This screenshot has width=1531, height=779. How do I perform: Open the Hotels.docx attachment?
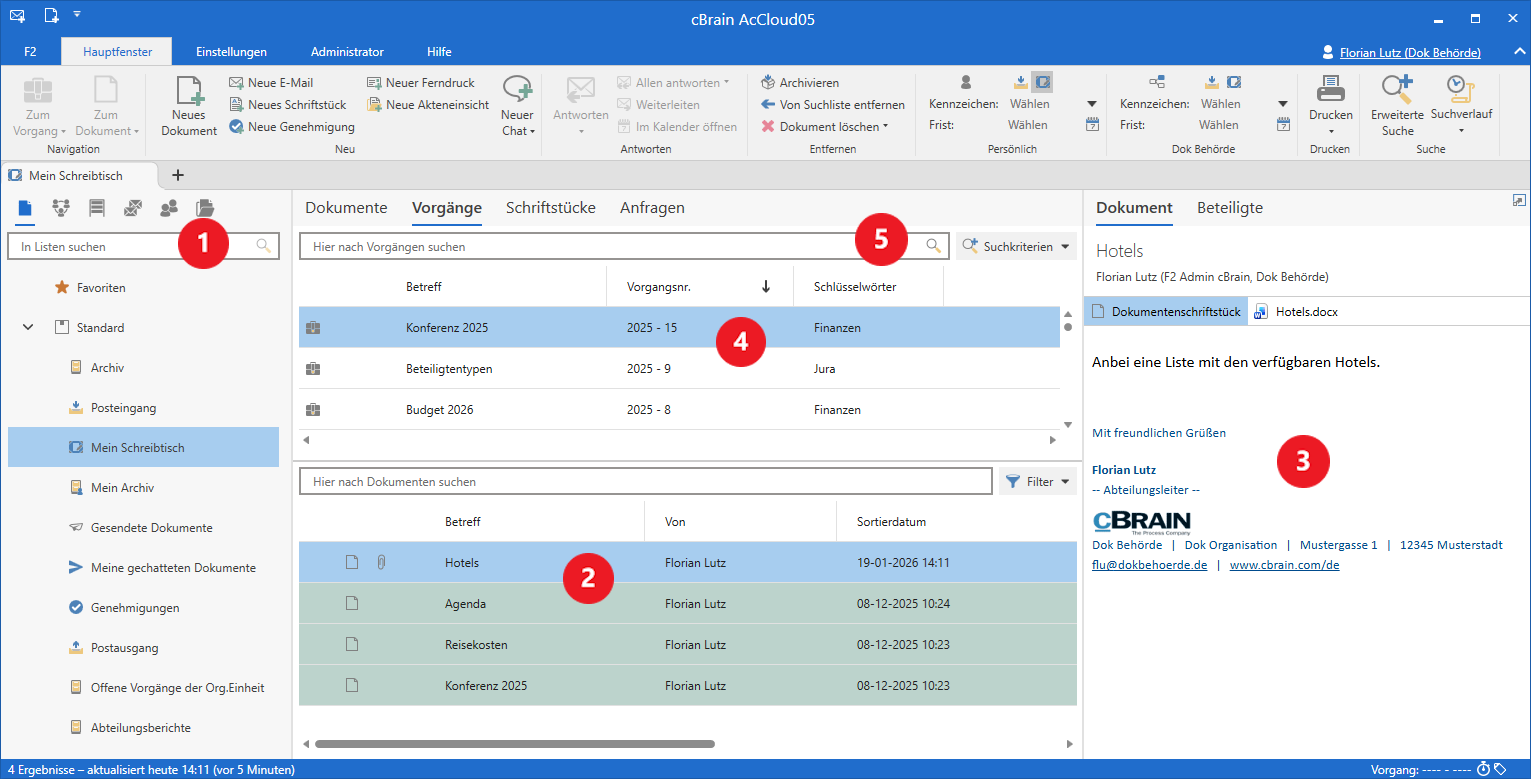pyautogui.click(x=1296, y=312)
